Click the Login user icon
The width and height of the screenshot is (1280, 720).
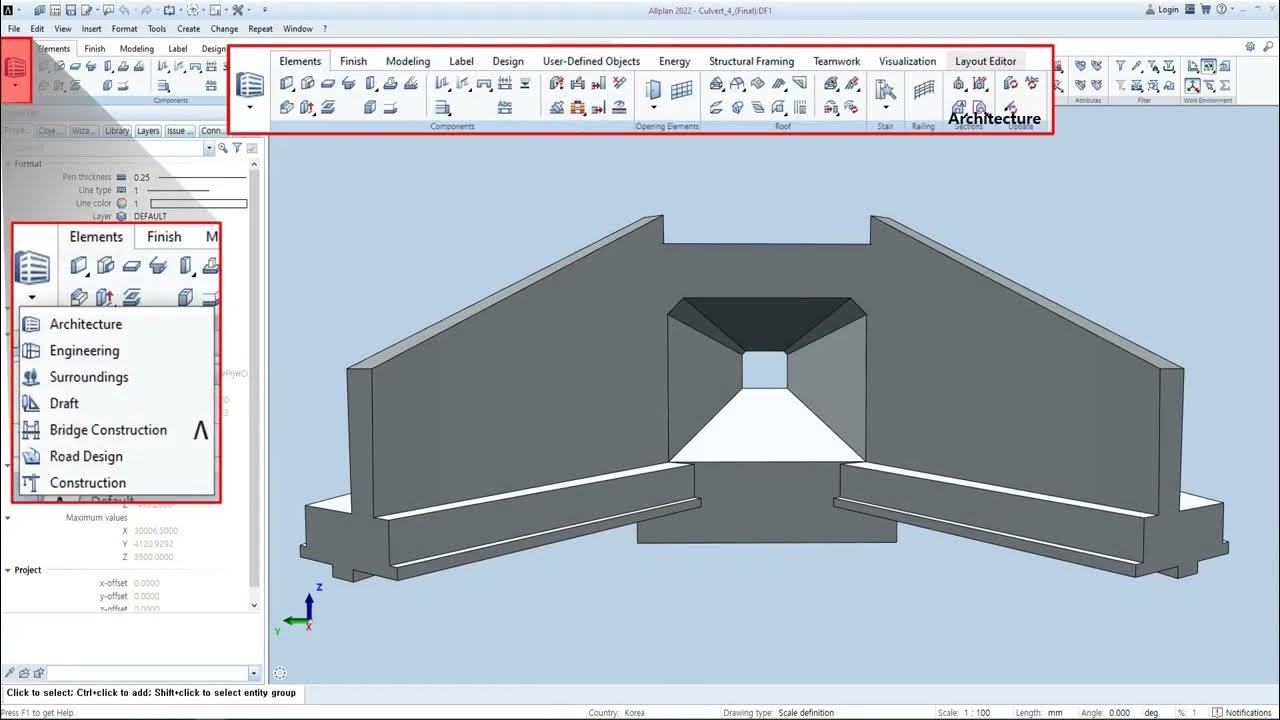click(1148, 9)
